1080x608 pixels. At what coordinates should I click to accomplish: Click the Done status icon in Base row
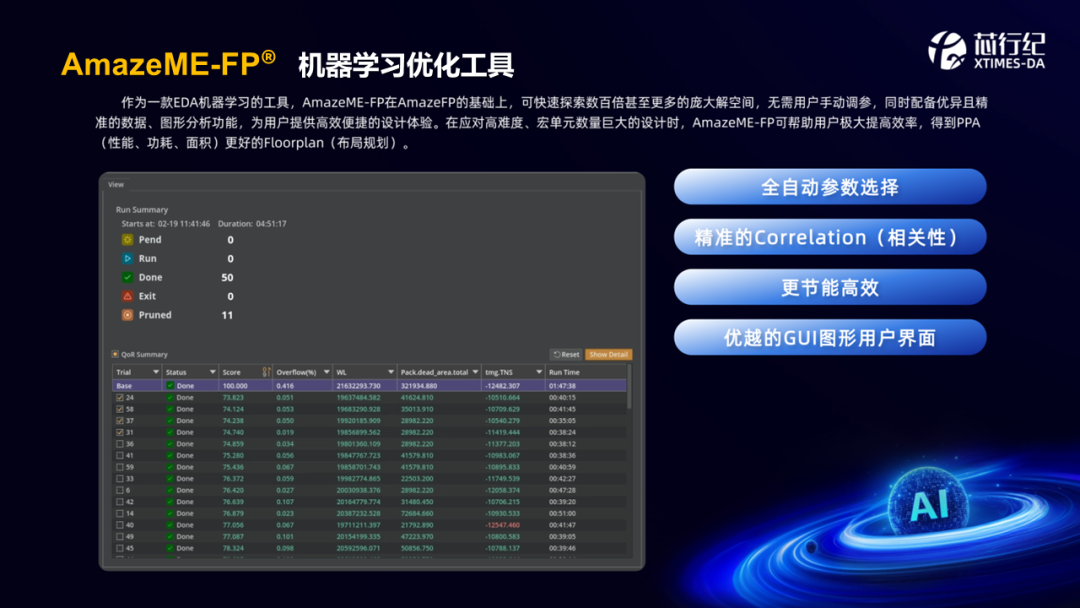(x=169, y=386)
